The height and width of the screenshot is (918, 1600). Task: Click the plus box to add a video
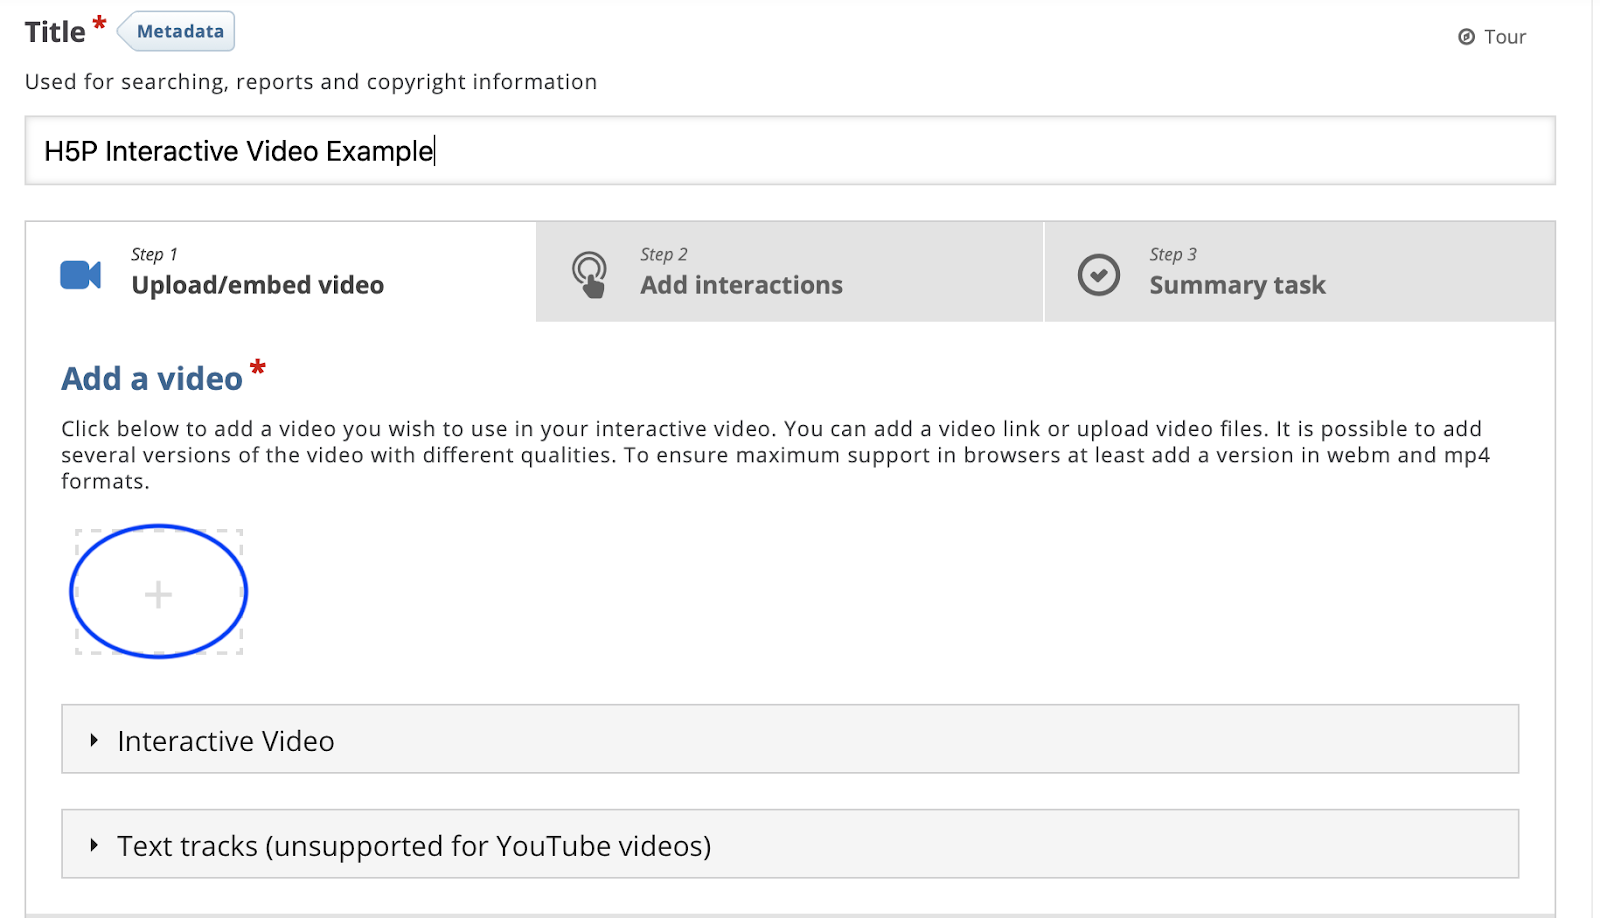(x=159, y=592)
